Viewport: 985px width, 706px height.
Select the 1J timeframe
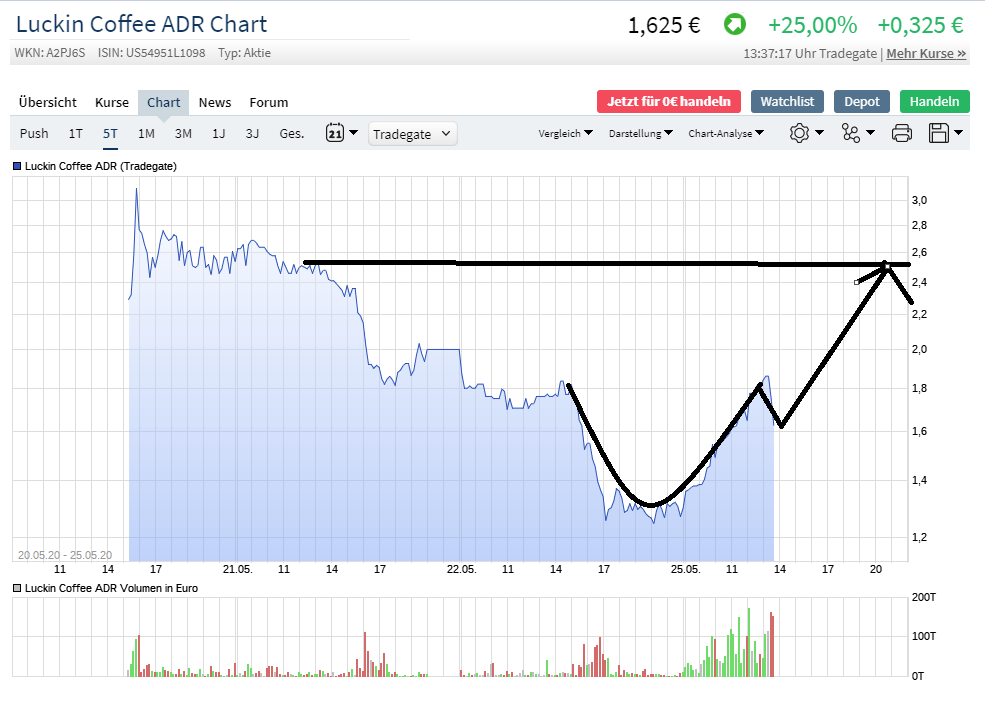219,133
